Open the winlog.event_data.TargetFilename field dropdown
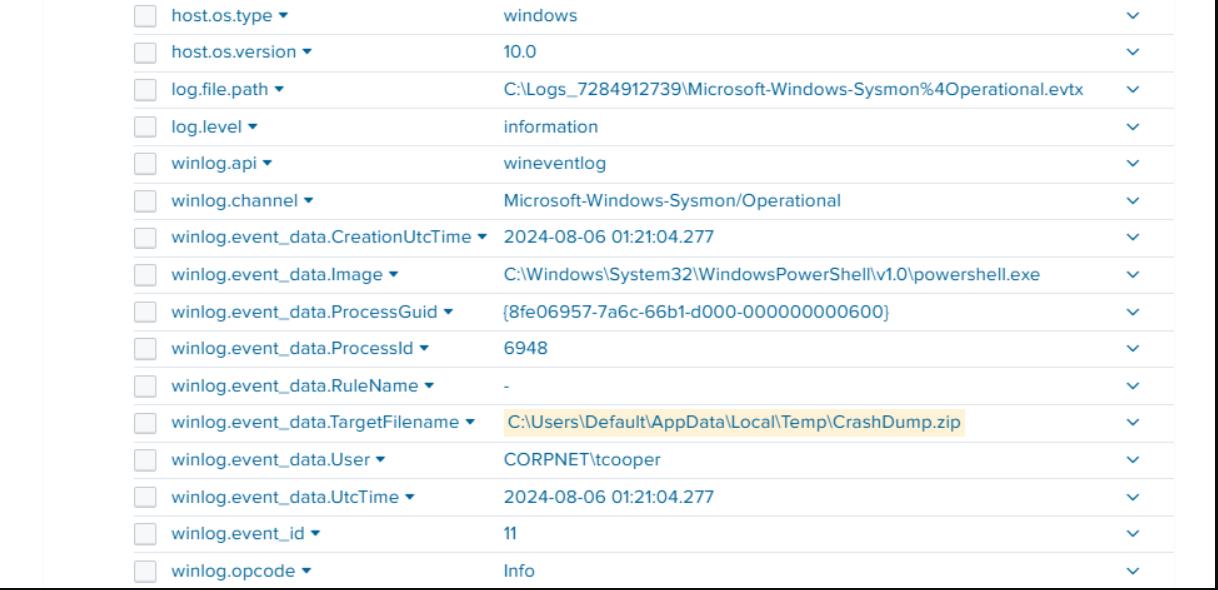 pos(469,423)
